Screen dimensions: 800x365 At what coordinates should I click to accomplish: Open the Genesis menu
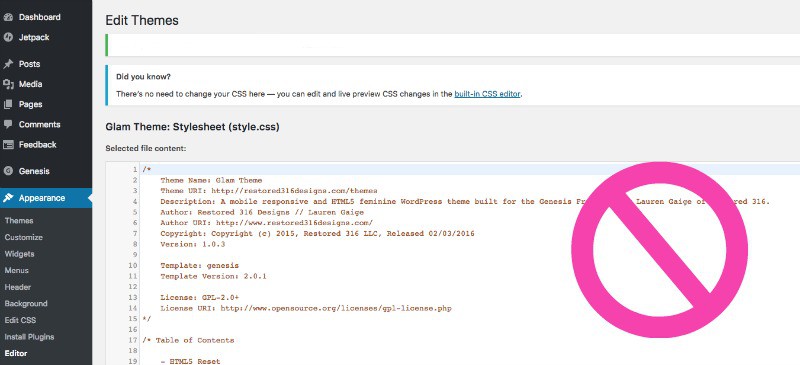pos(34,171)
